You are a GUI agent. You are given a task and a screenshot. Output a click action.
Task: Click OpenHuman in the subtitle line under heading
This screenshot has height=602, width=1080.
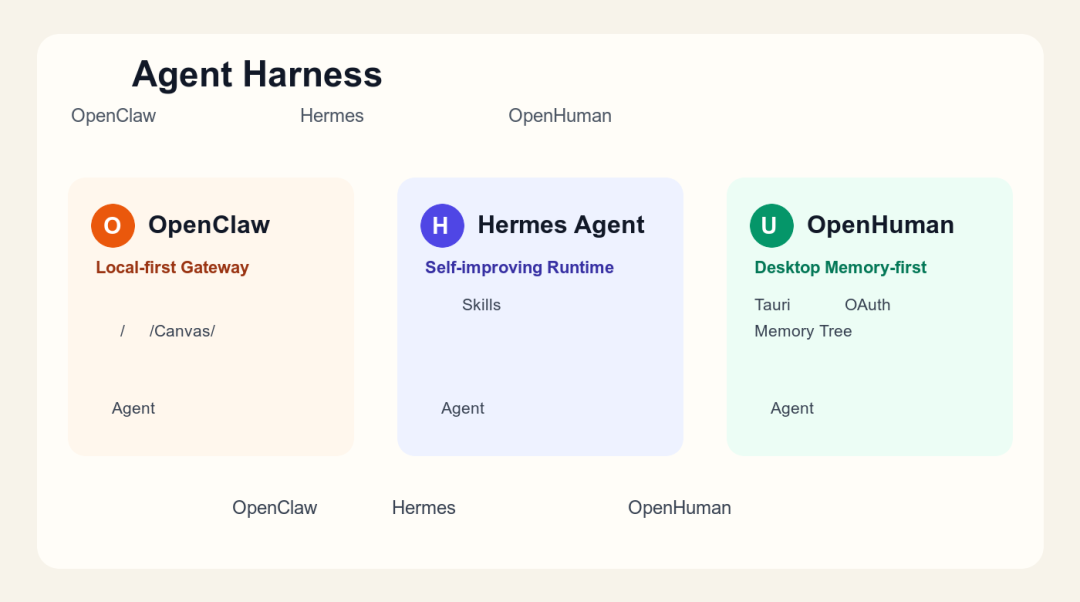[x=560, y=116]
